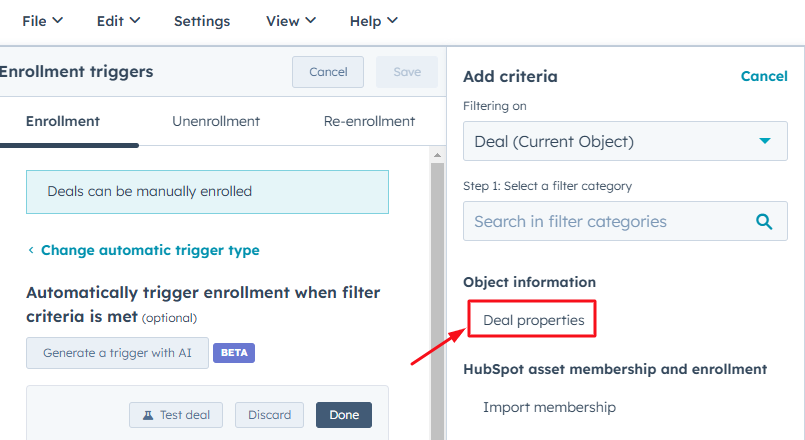Open the File menu
The height and width of the screenshot is (440, 805).
(42, 20)
